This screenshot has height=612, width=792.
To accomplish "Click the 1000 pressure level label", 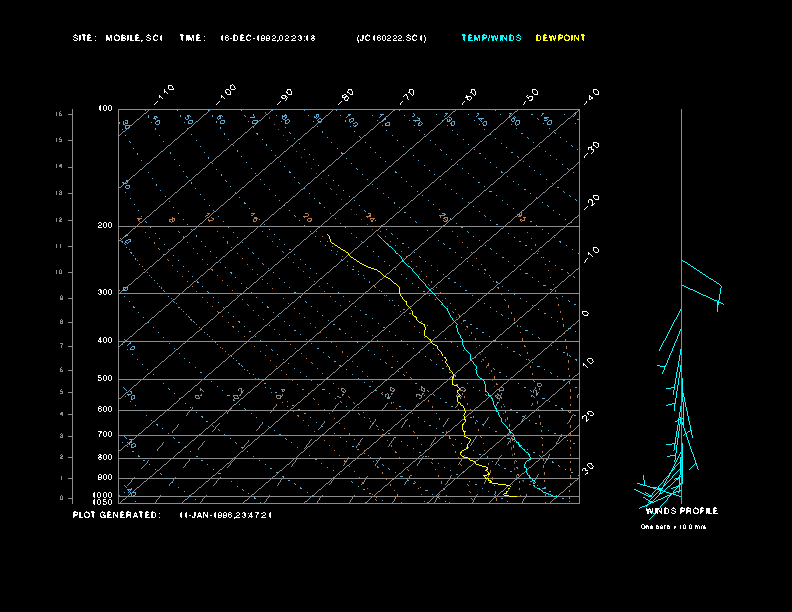I will coord(103,495).
